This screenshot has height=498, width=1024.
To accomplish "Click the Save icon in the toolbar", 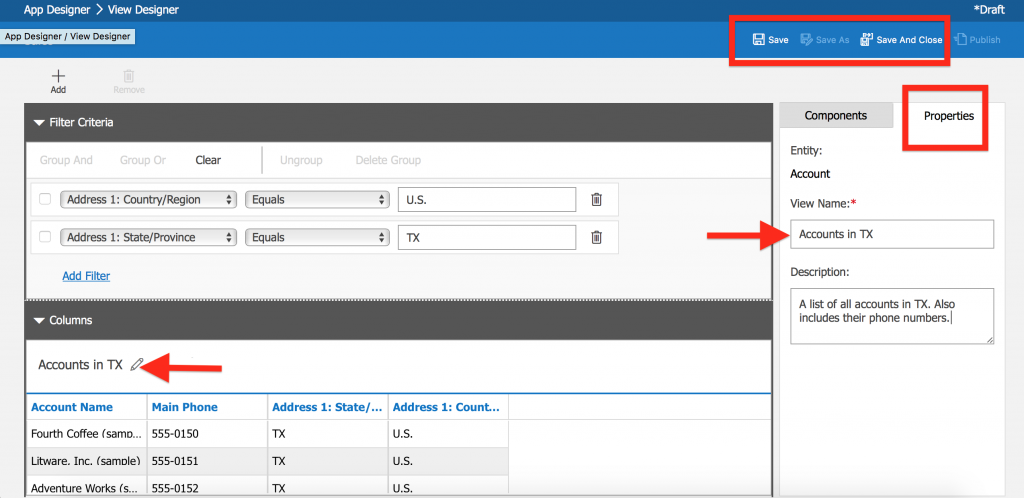I will click(759, 40).
